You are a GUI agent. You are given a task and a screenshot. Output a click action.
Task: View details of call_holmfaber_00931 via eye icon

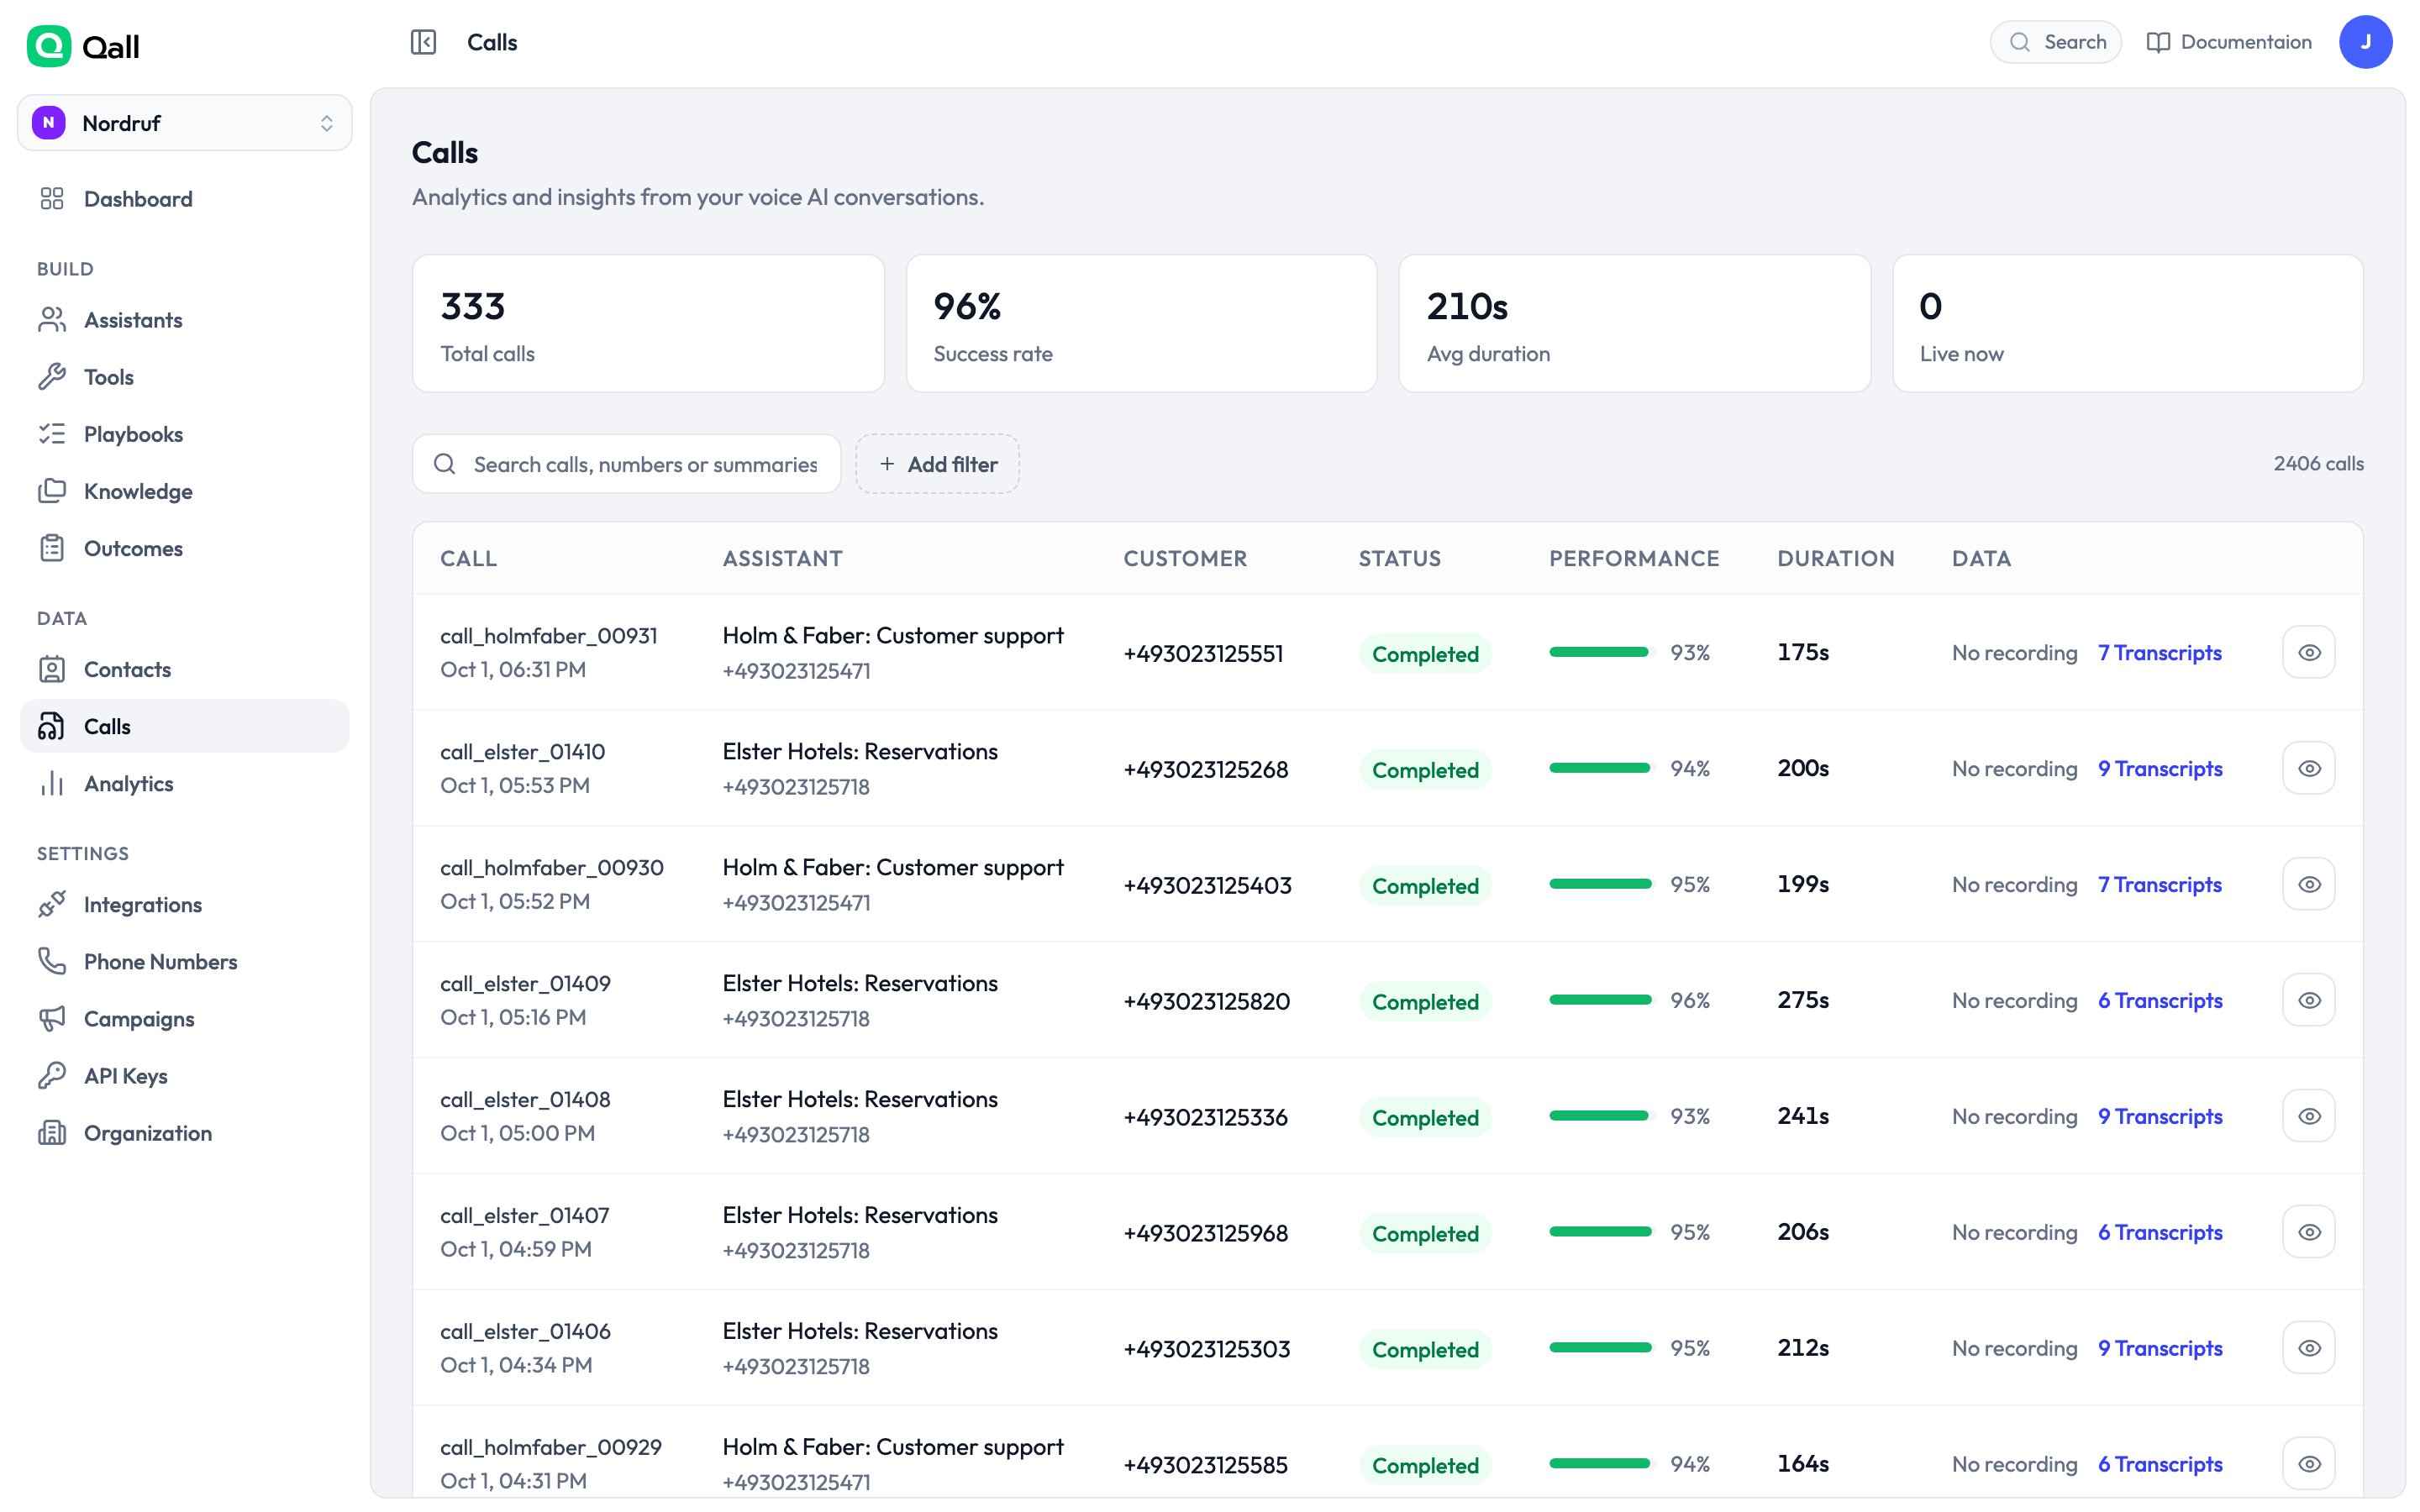point(2308,652)
